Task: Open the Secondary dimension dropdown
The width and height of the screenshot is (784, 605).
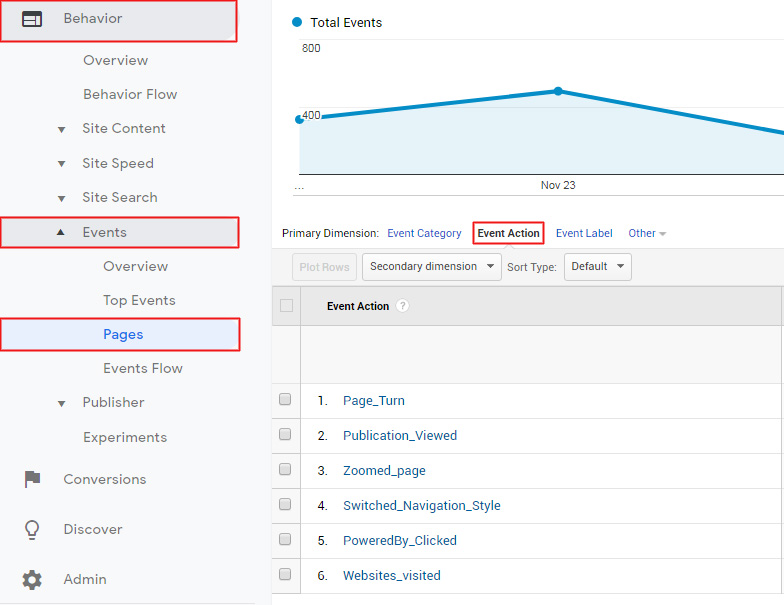Action: pos(431,267)
